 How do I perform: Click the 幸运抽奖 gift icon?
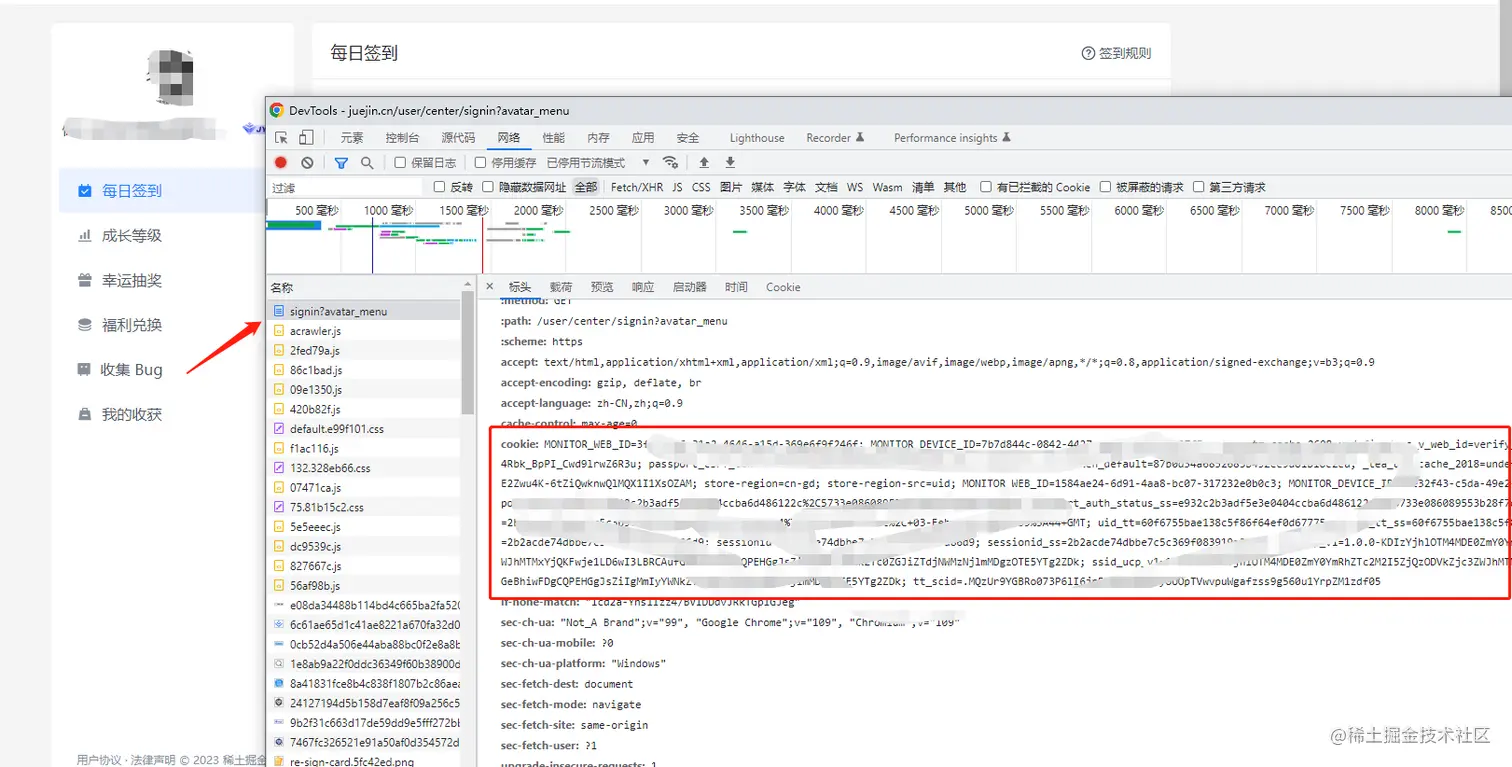click(x=85, y=281)
